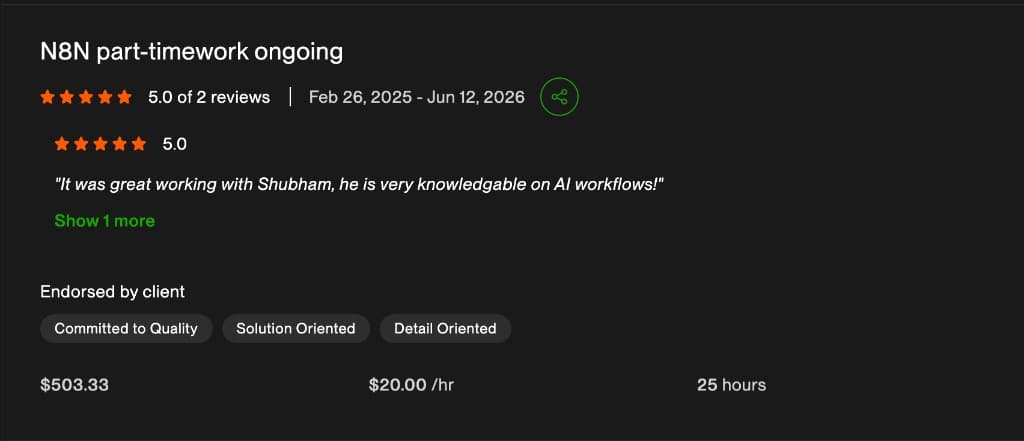The width and height of the screenshot is (1024, 441).
Task: Select the Detail Oriented badge
Action: pyautogui.click(x=445, y=329)
